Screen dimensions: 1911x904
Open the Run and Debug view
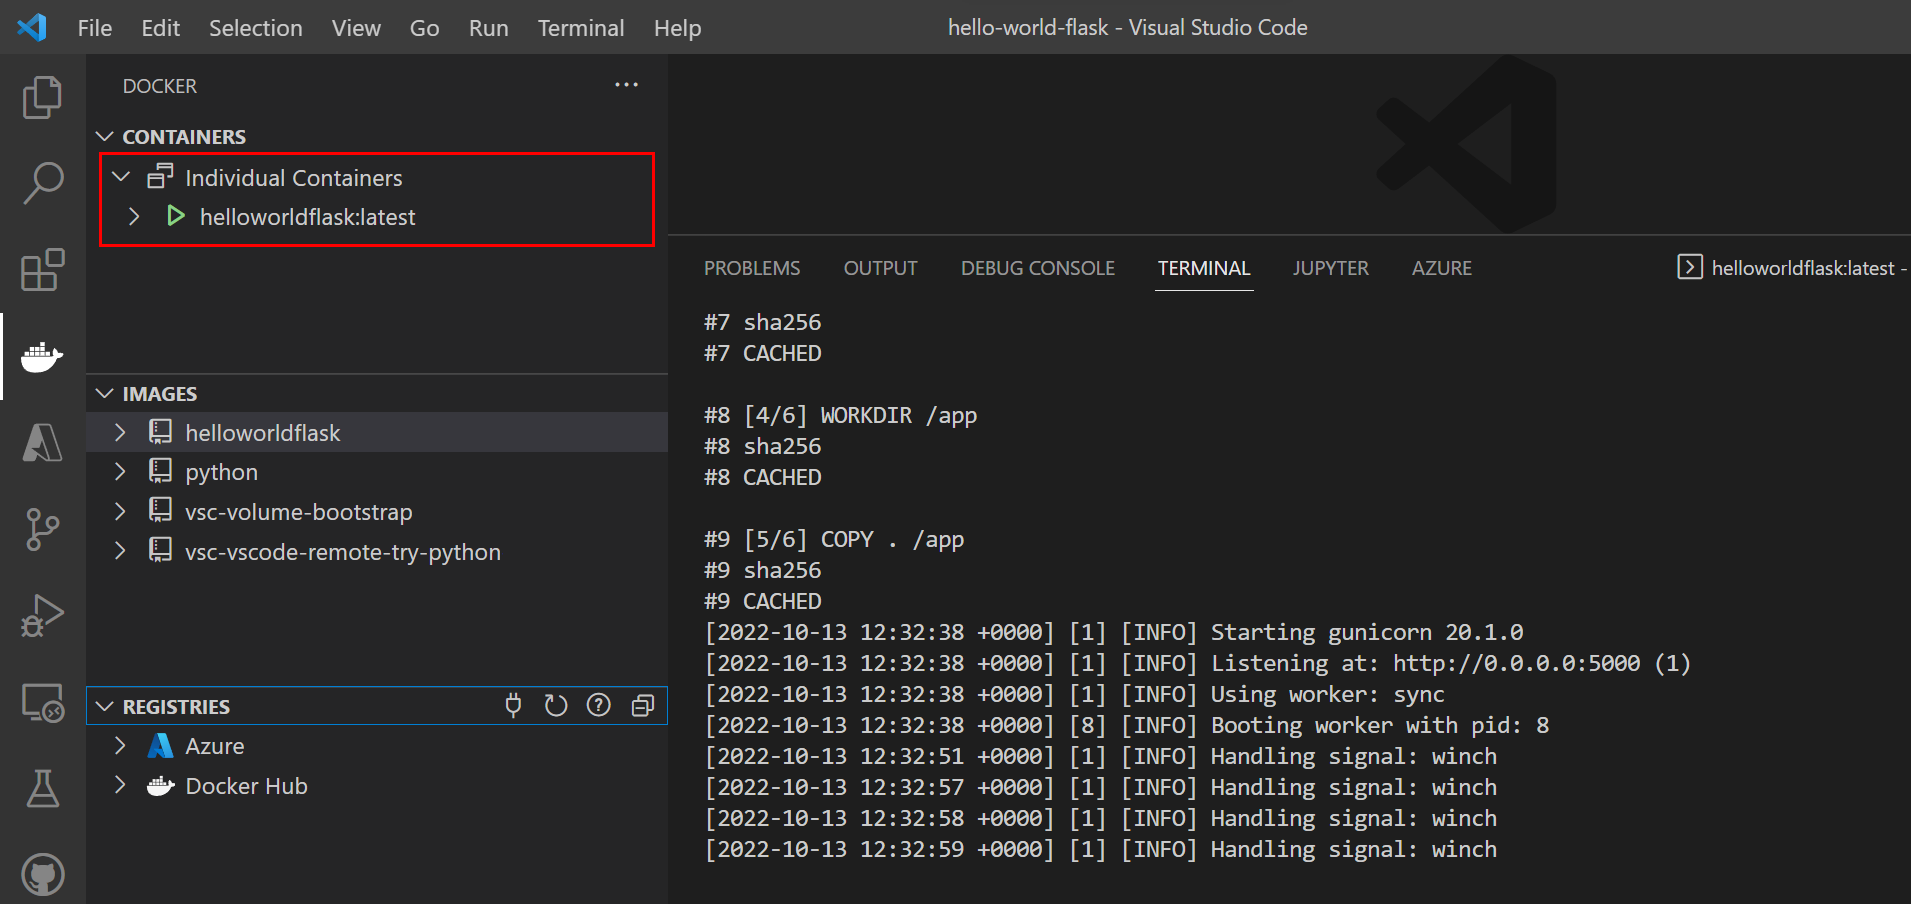pyautogui.click(x=42, y=615)
